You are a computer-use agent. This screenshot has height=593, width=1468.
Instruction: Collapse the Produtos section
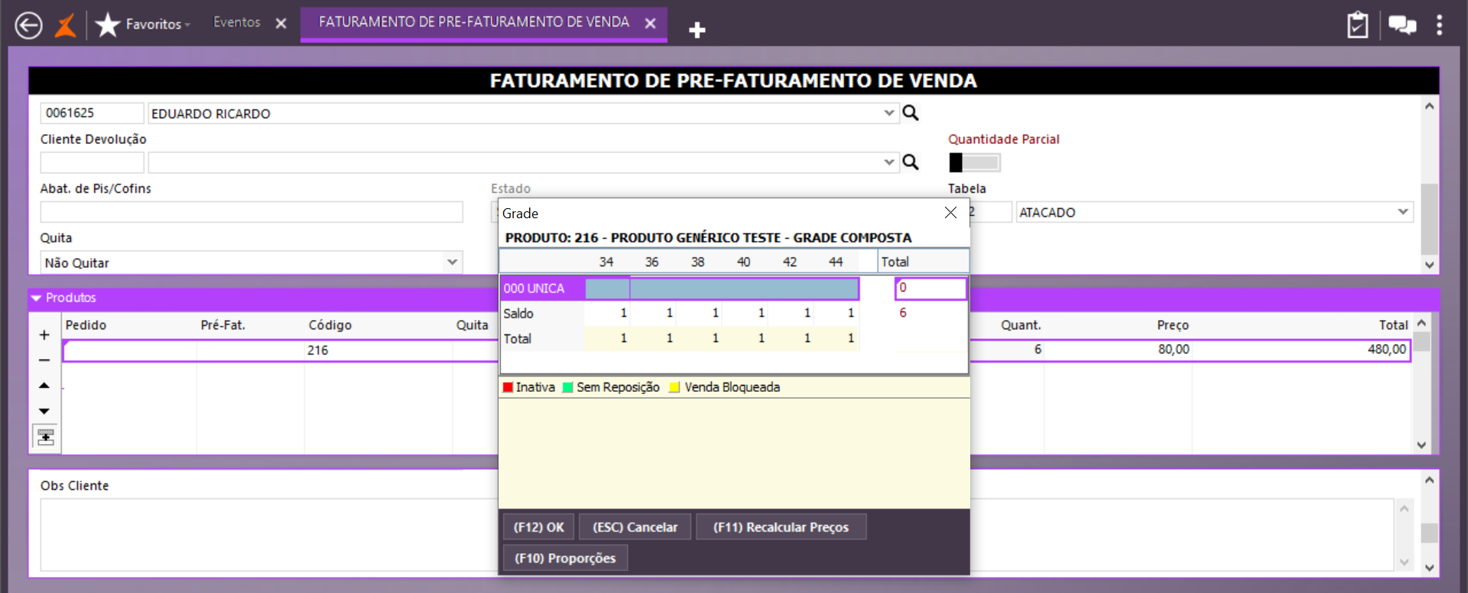click(x=36, y=298)
